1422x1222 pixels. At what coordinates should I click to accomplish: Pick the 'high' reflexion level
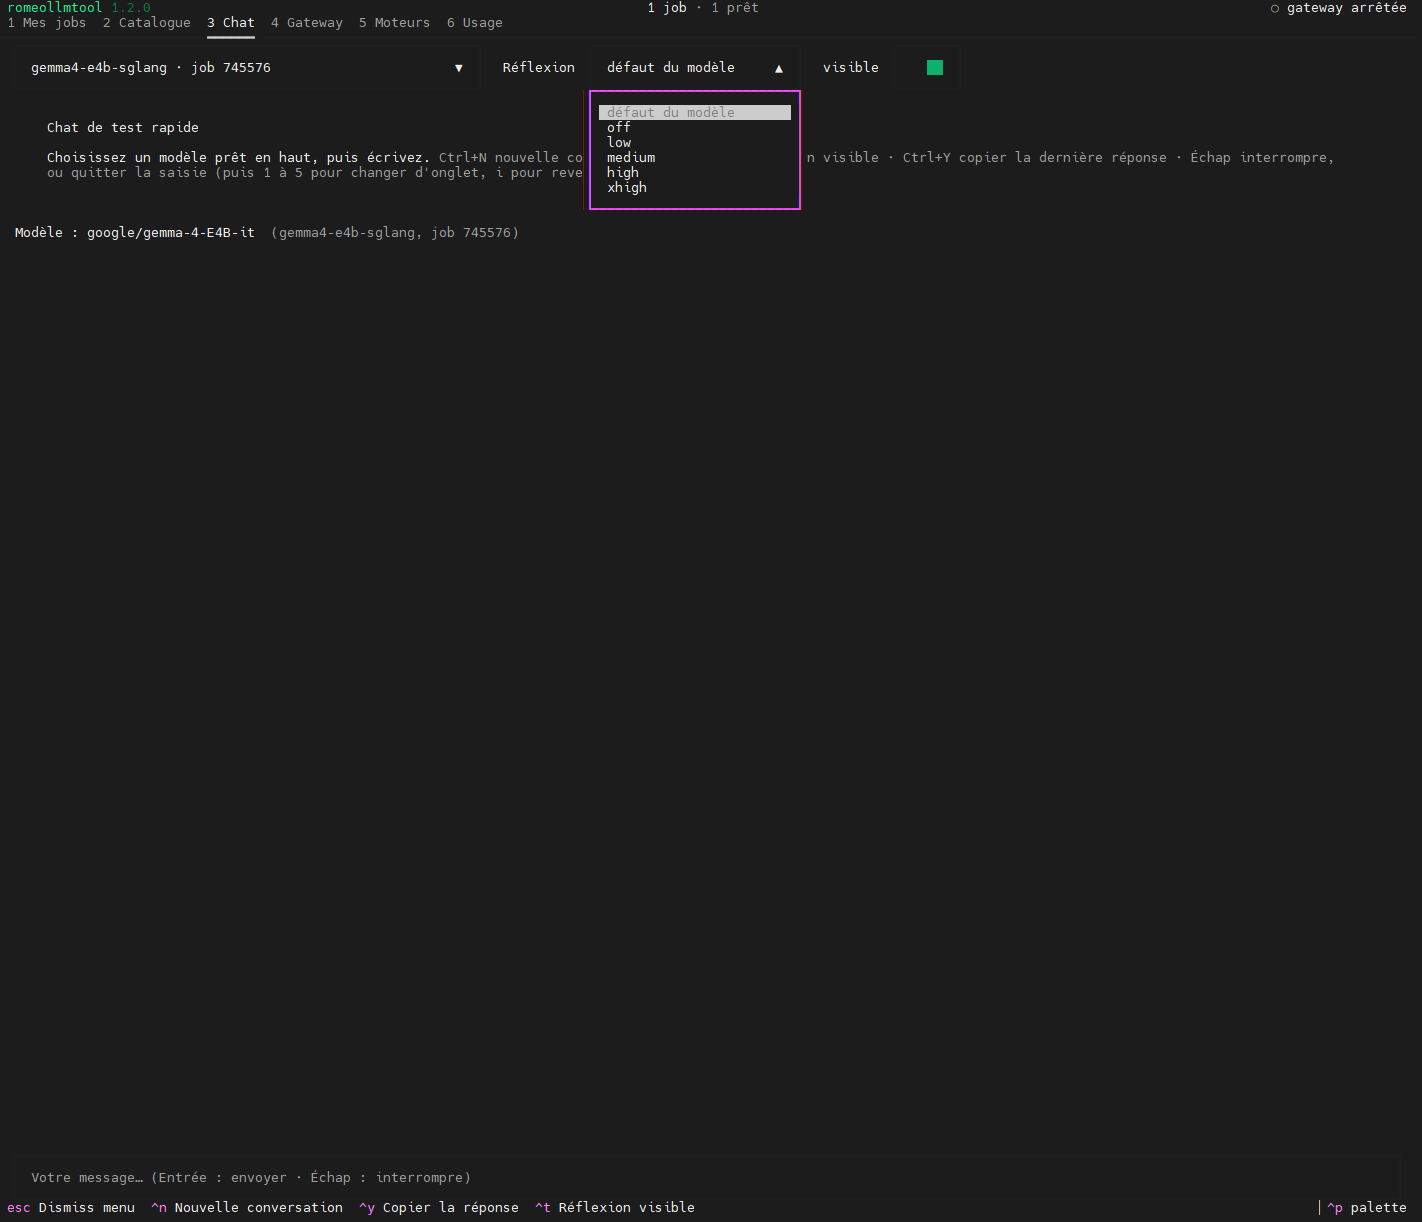coord(695,172)
